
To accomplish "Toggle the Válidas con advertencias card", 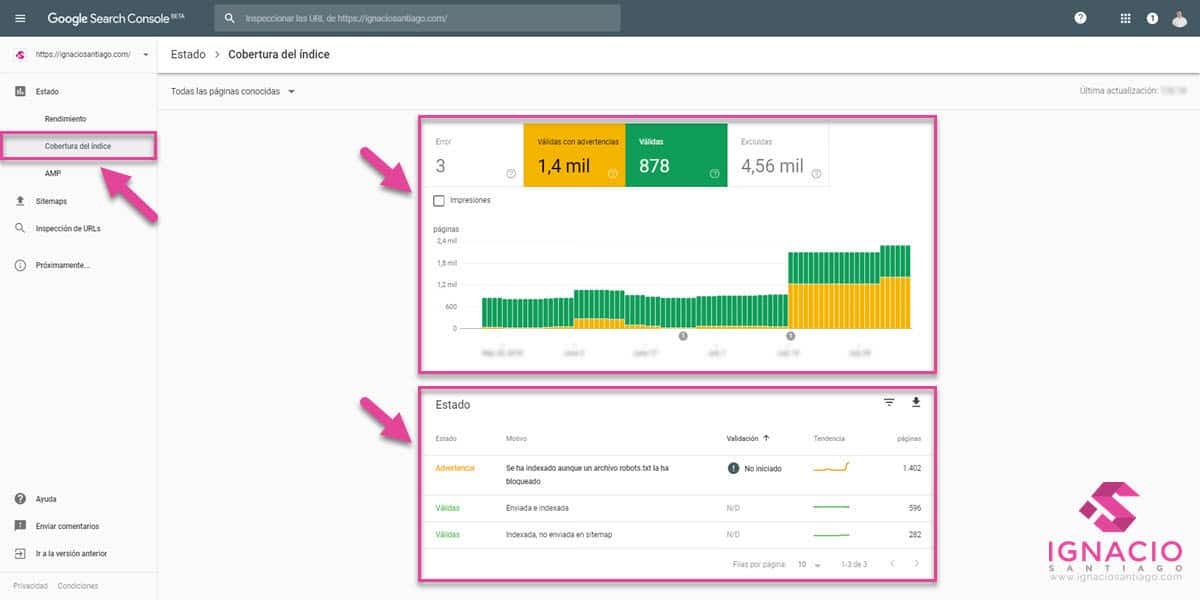I will (575, 156).
